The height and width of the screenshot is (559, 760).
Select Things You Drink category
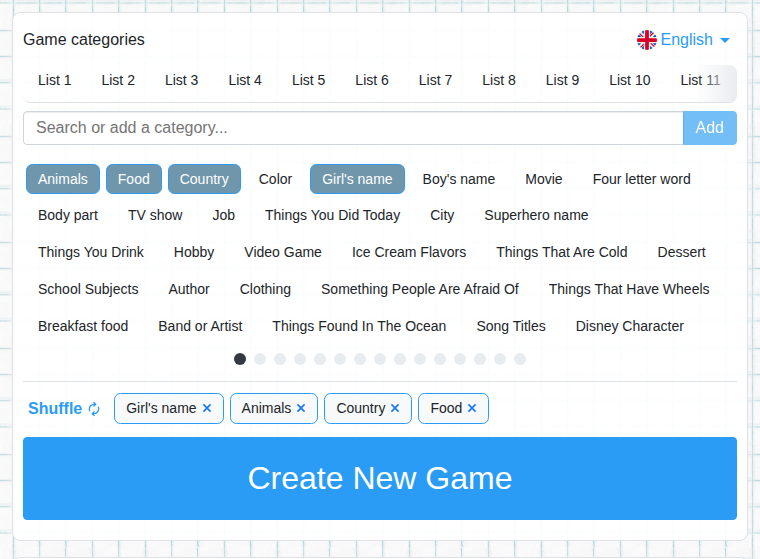(91, 252)
